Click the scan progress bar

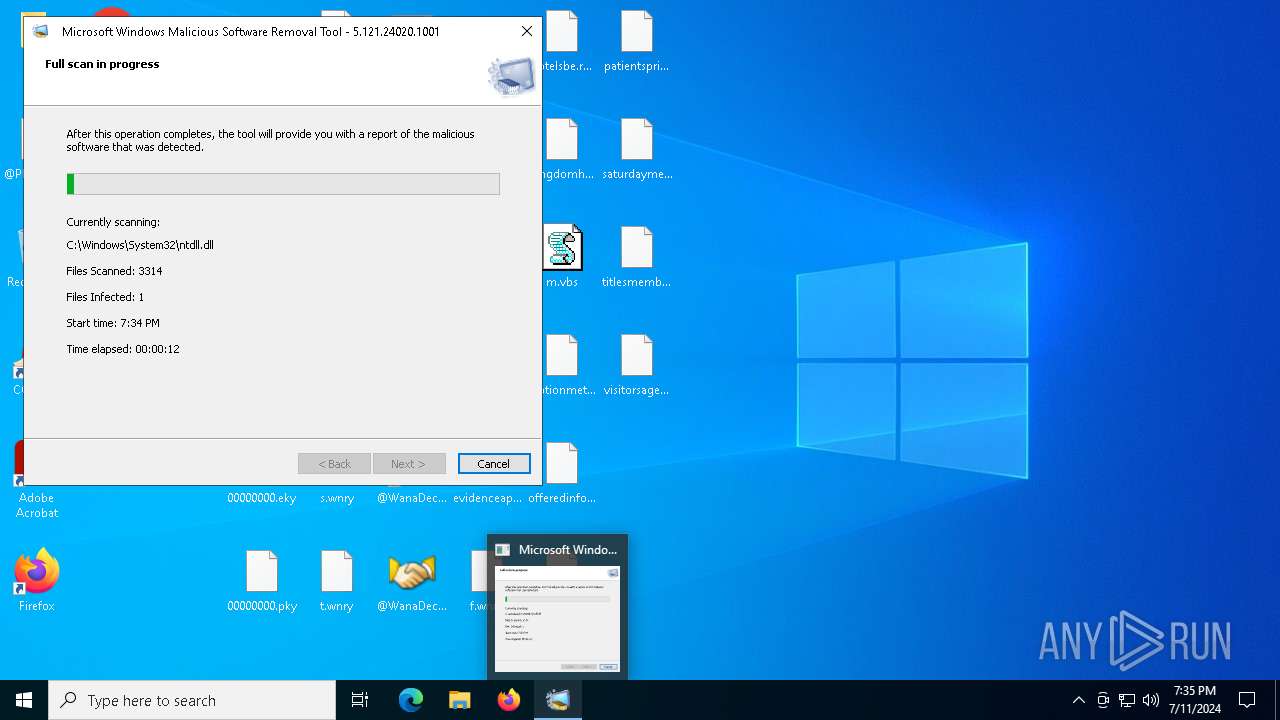coord(283,184)
